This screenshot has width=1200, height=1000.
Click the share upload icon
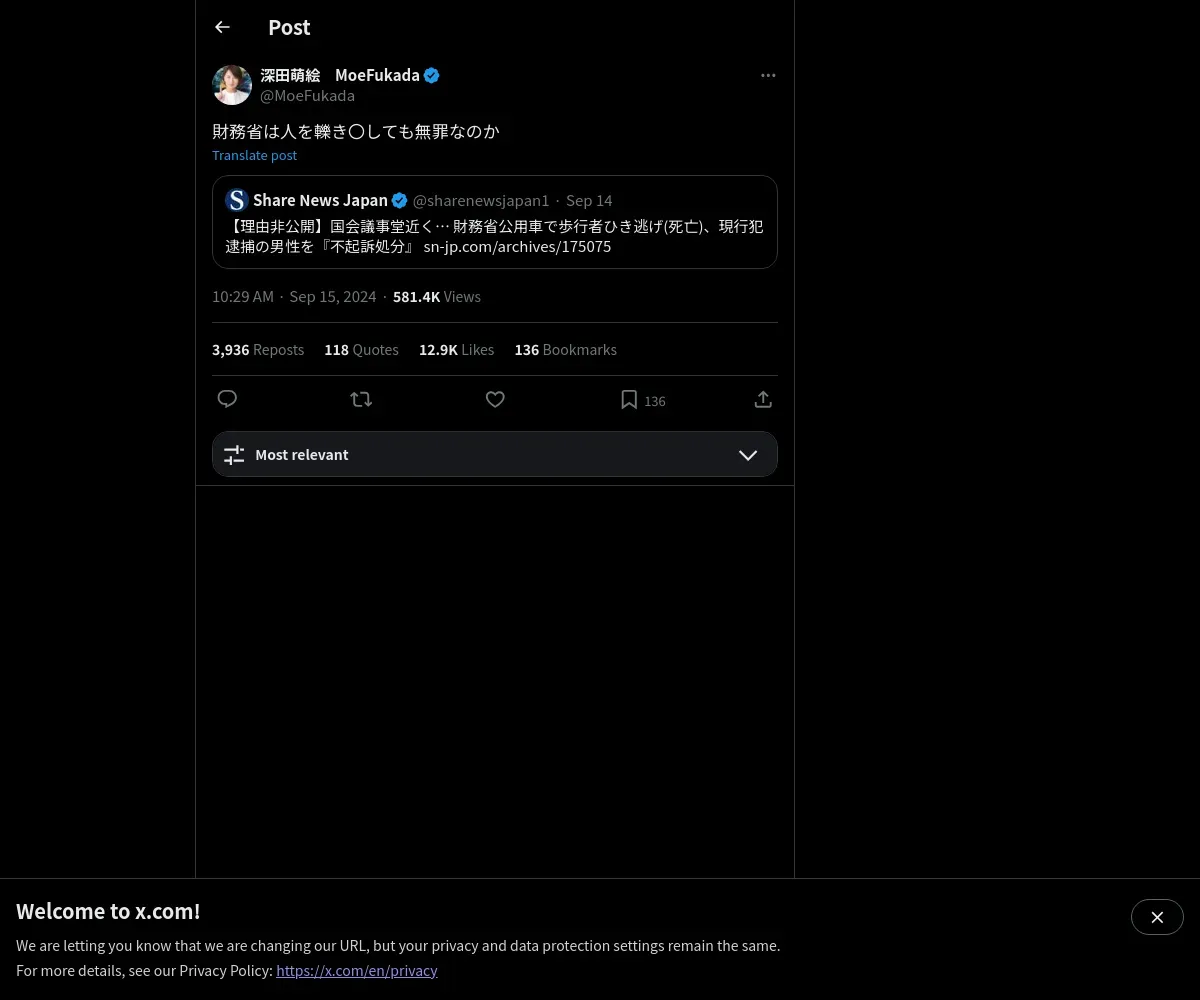763,399
